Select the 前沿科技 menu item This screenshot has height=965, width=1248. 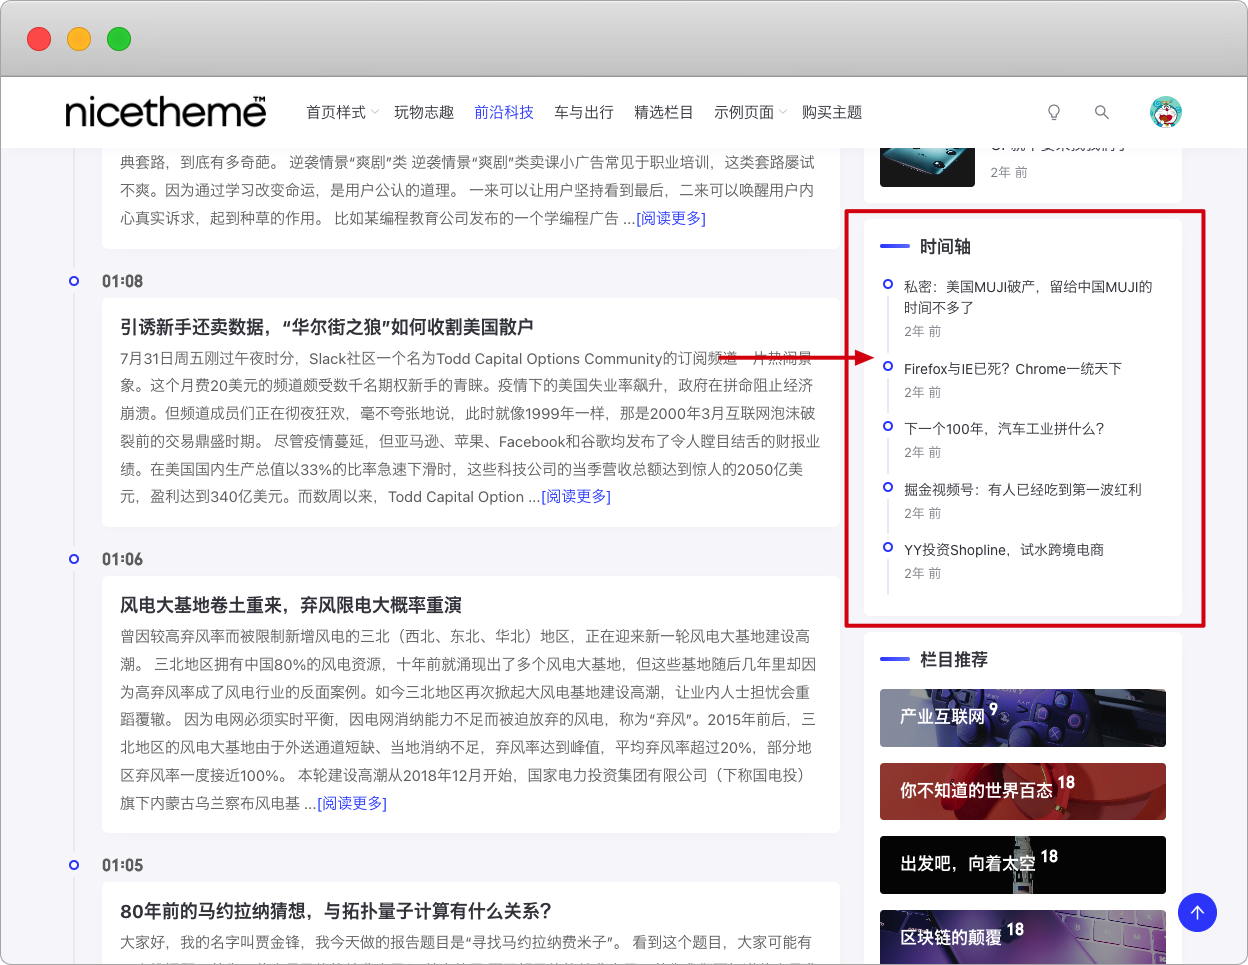504,112
